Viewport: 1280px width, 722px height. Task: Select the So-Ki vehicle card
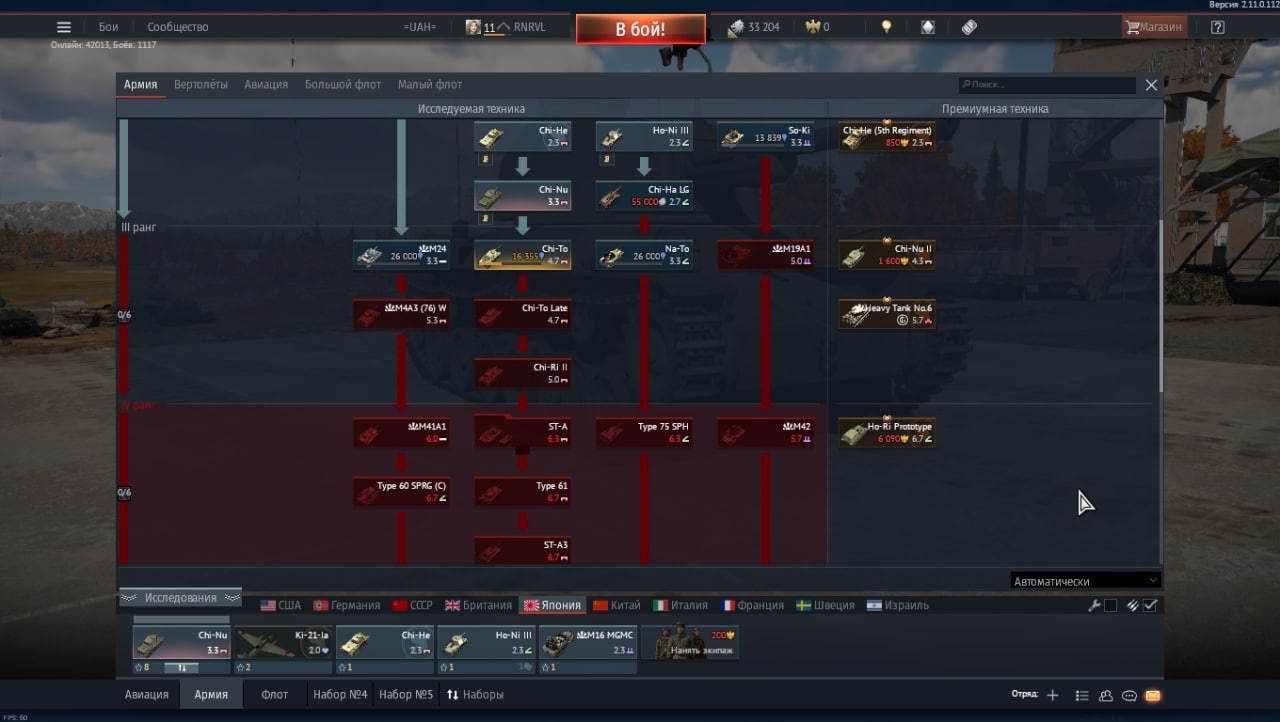click(766, 137)
